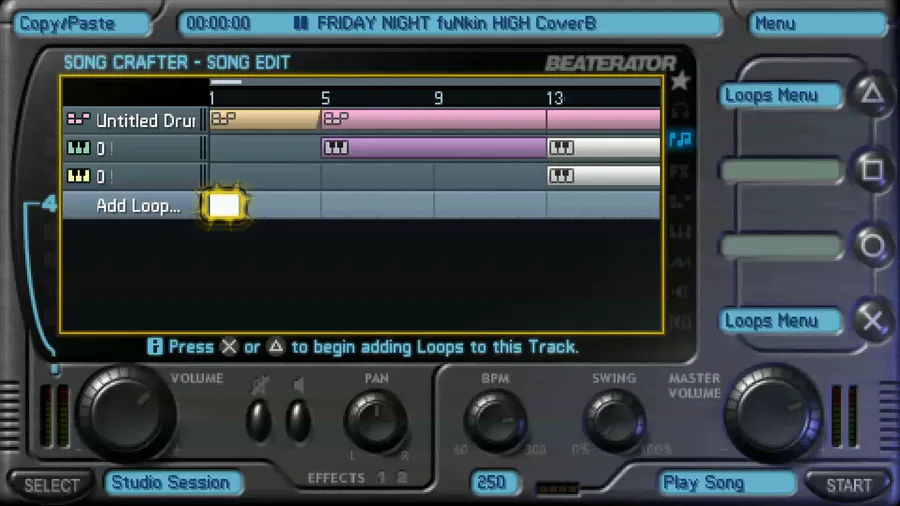This screenshot has height=506, width=900.
Task: Click the green keyboard icon of second track
Action: point(79,148)
